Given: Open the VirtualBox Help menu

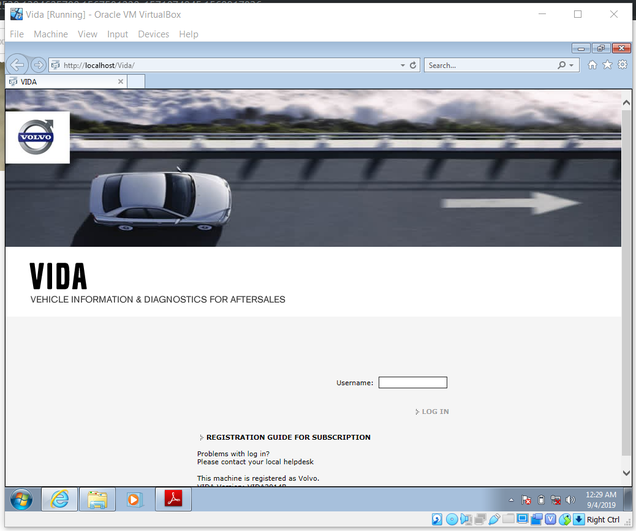Looking at the screenshot, I should click(x=189, y=34).
